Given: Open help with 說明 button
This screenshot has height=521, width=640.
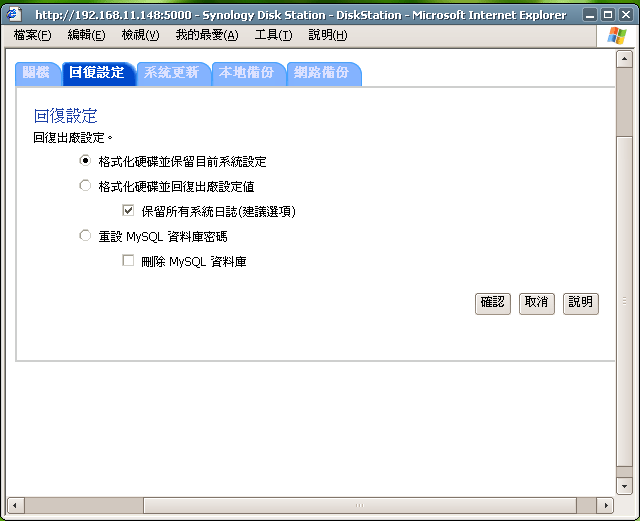Looking at the screenshot, I should tap(581, 303).
